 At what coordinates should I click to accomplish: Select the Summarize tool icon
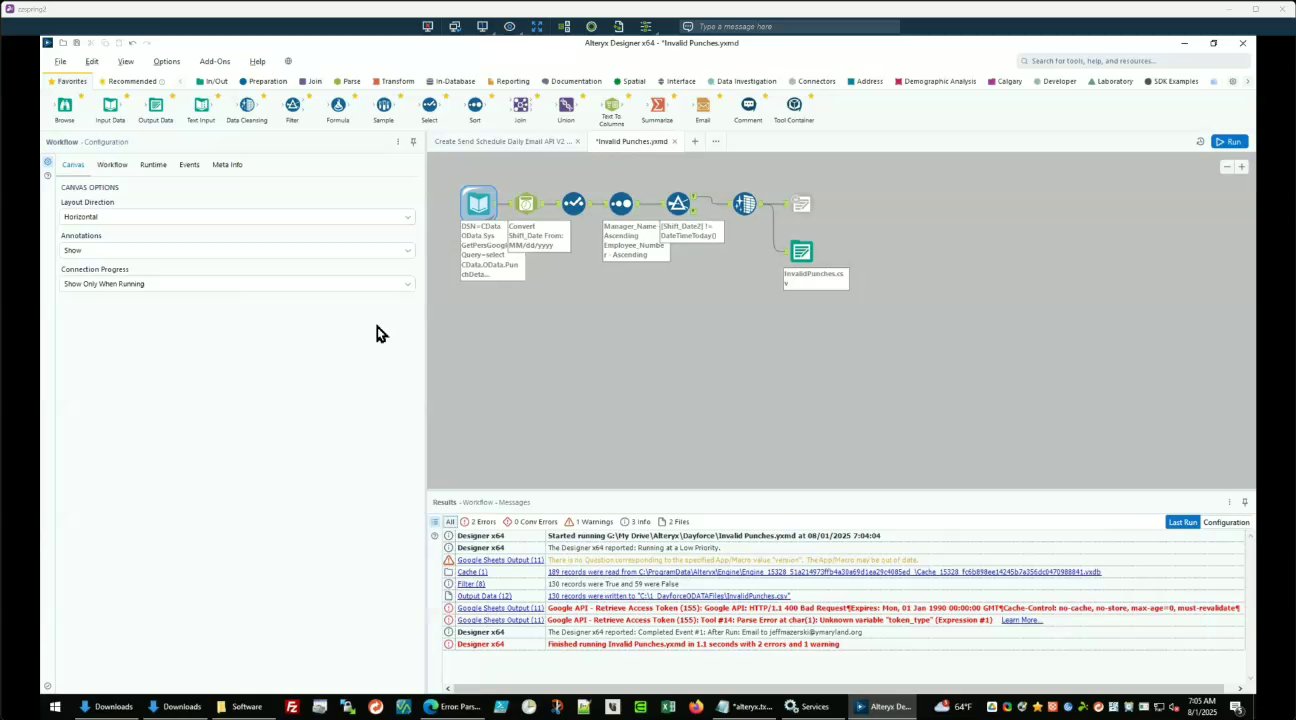pyautogui.click(x=657, y=105)
